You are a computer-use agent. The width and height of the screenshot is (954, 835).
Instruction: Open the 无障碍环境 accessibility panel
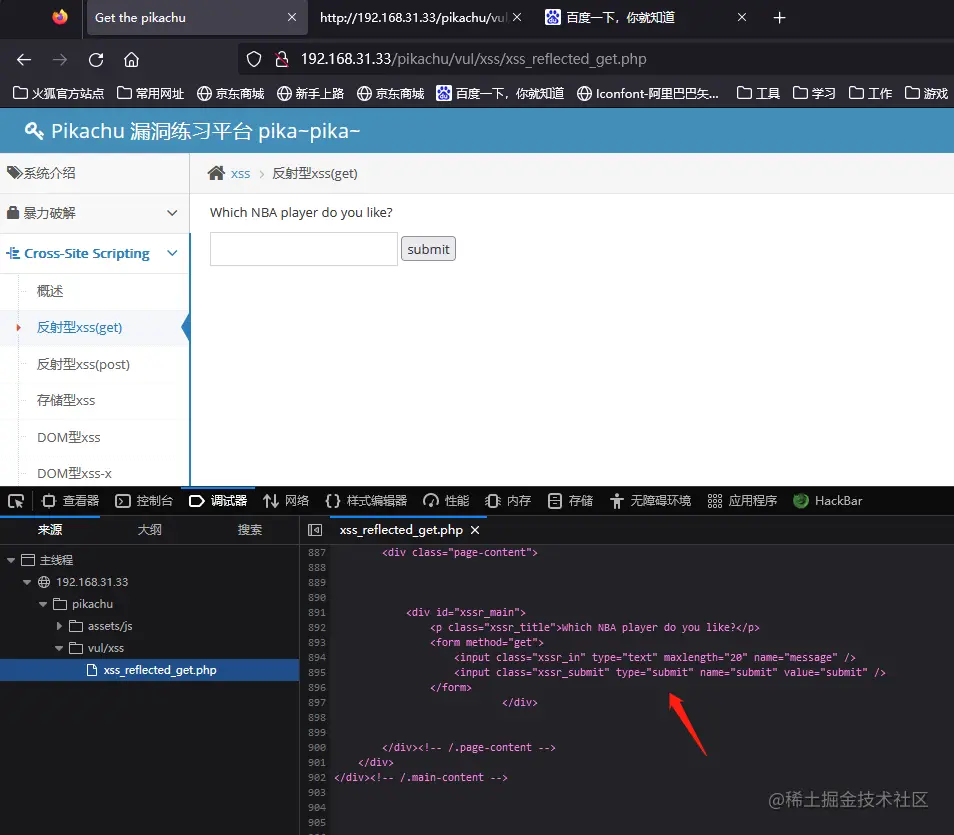[x=650, y=501]
